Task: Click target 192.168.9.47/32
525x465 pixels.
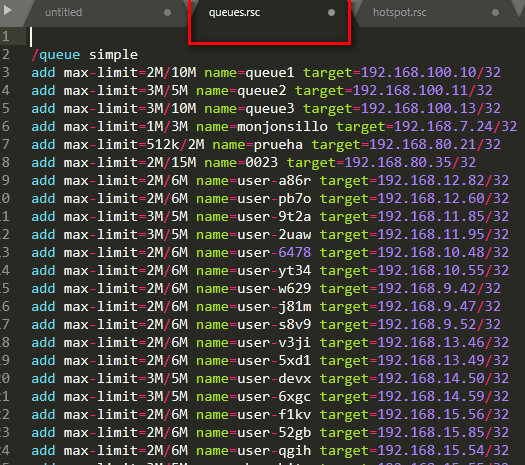Action: 439,308
